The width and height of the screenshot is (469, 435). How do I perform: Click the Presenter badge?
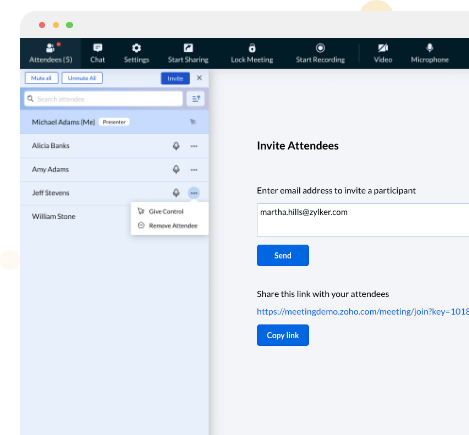(x=114, y=122)
